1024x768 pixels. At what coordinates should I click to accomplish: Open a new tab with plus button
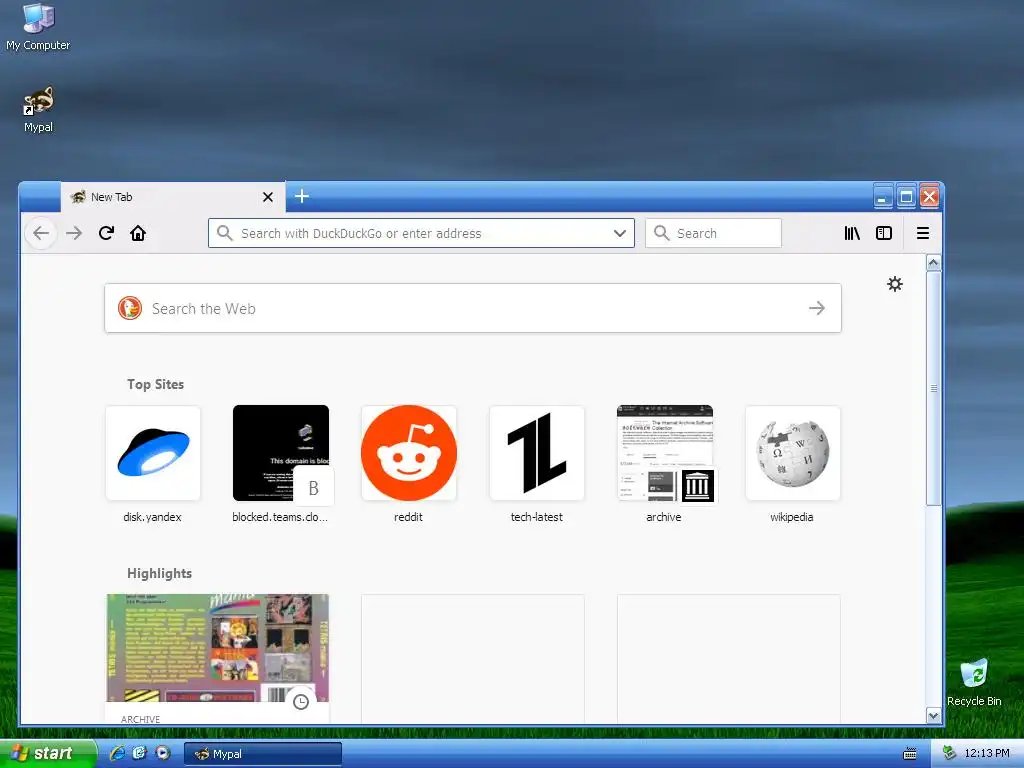pos(302,196)
